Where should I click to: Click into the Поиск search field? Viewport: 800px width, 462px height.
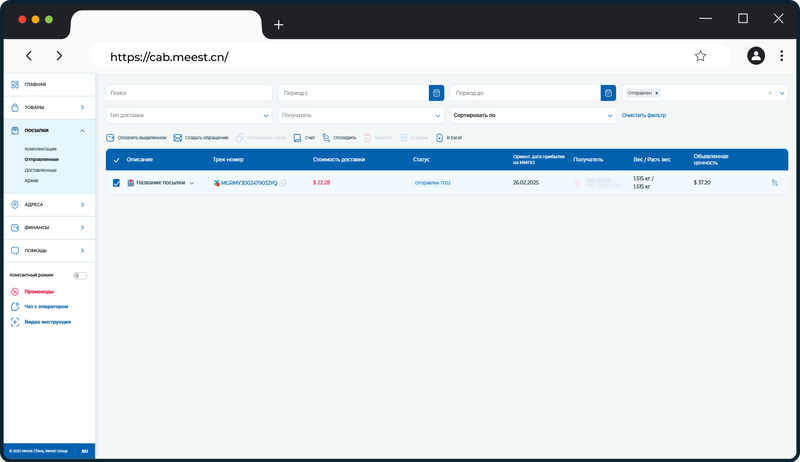[x=189, y=93]
